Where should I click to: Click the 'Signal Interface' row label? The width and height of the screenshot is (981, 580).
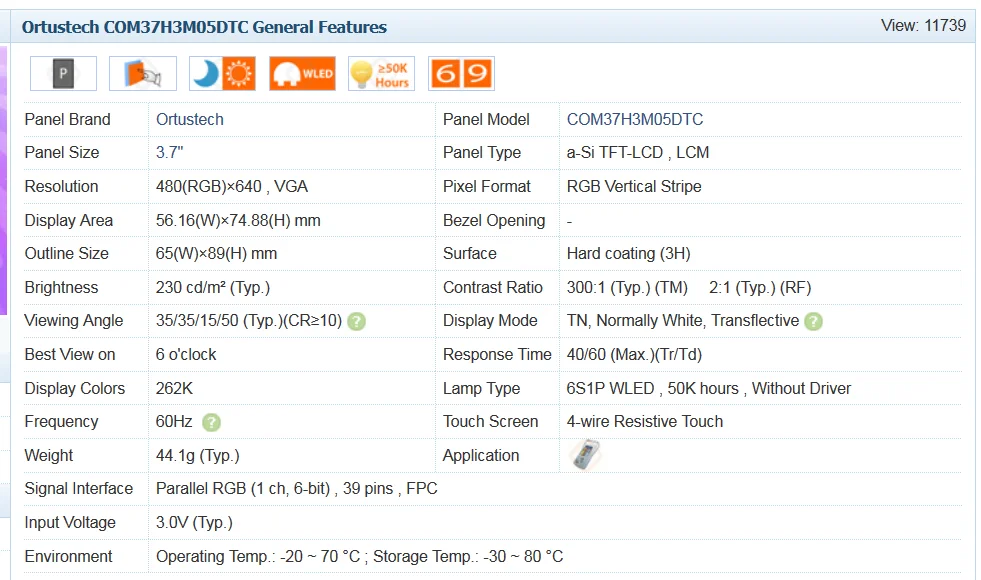[79, 489]
